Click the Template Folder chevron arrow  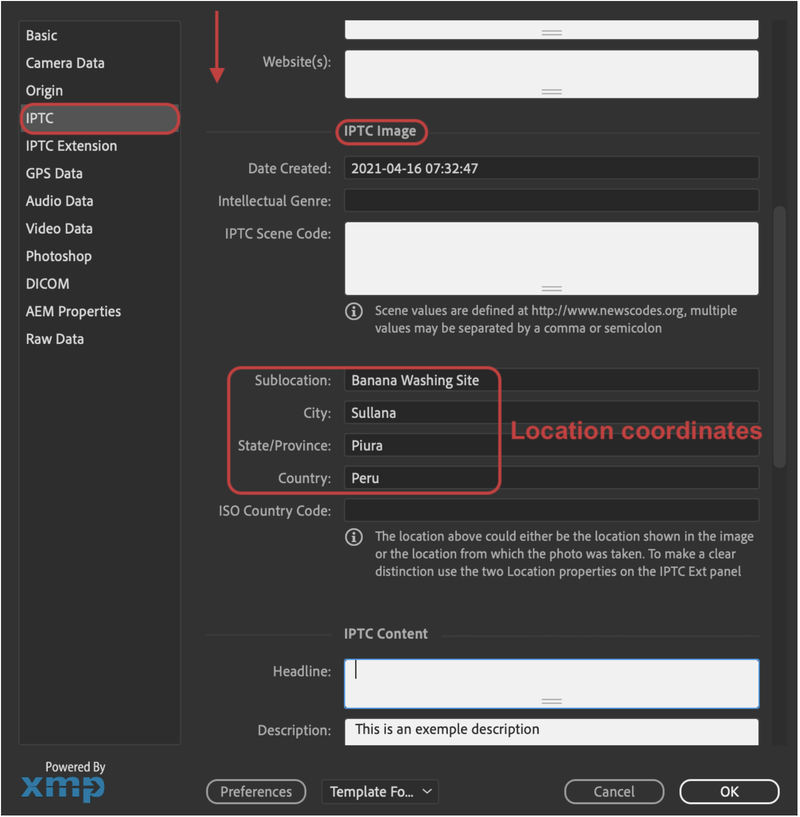427,791
